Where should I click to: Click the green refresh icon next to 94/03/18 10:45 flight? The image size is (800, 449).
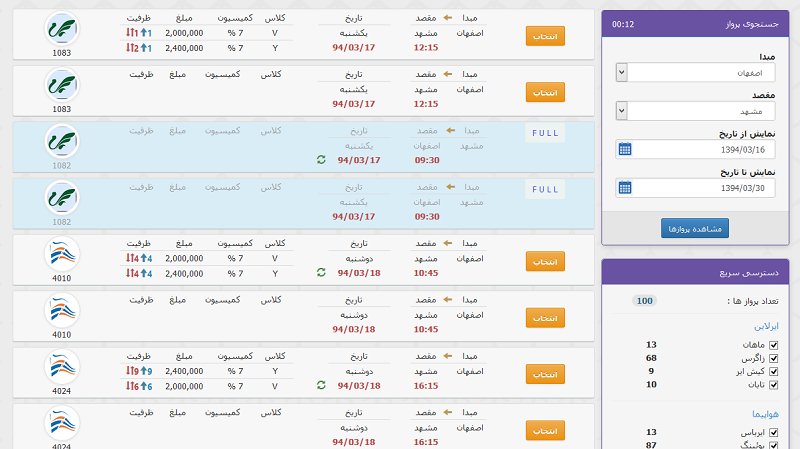[x=321, y=272]
